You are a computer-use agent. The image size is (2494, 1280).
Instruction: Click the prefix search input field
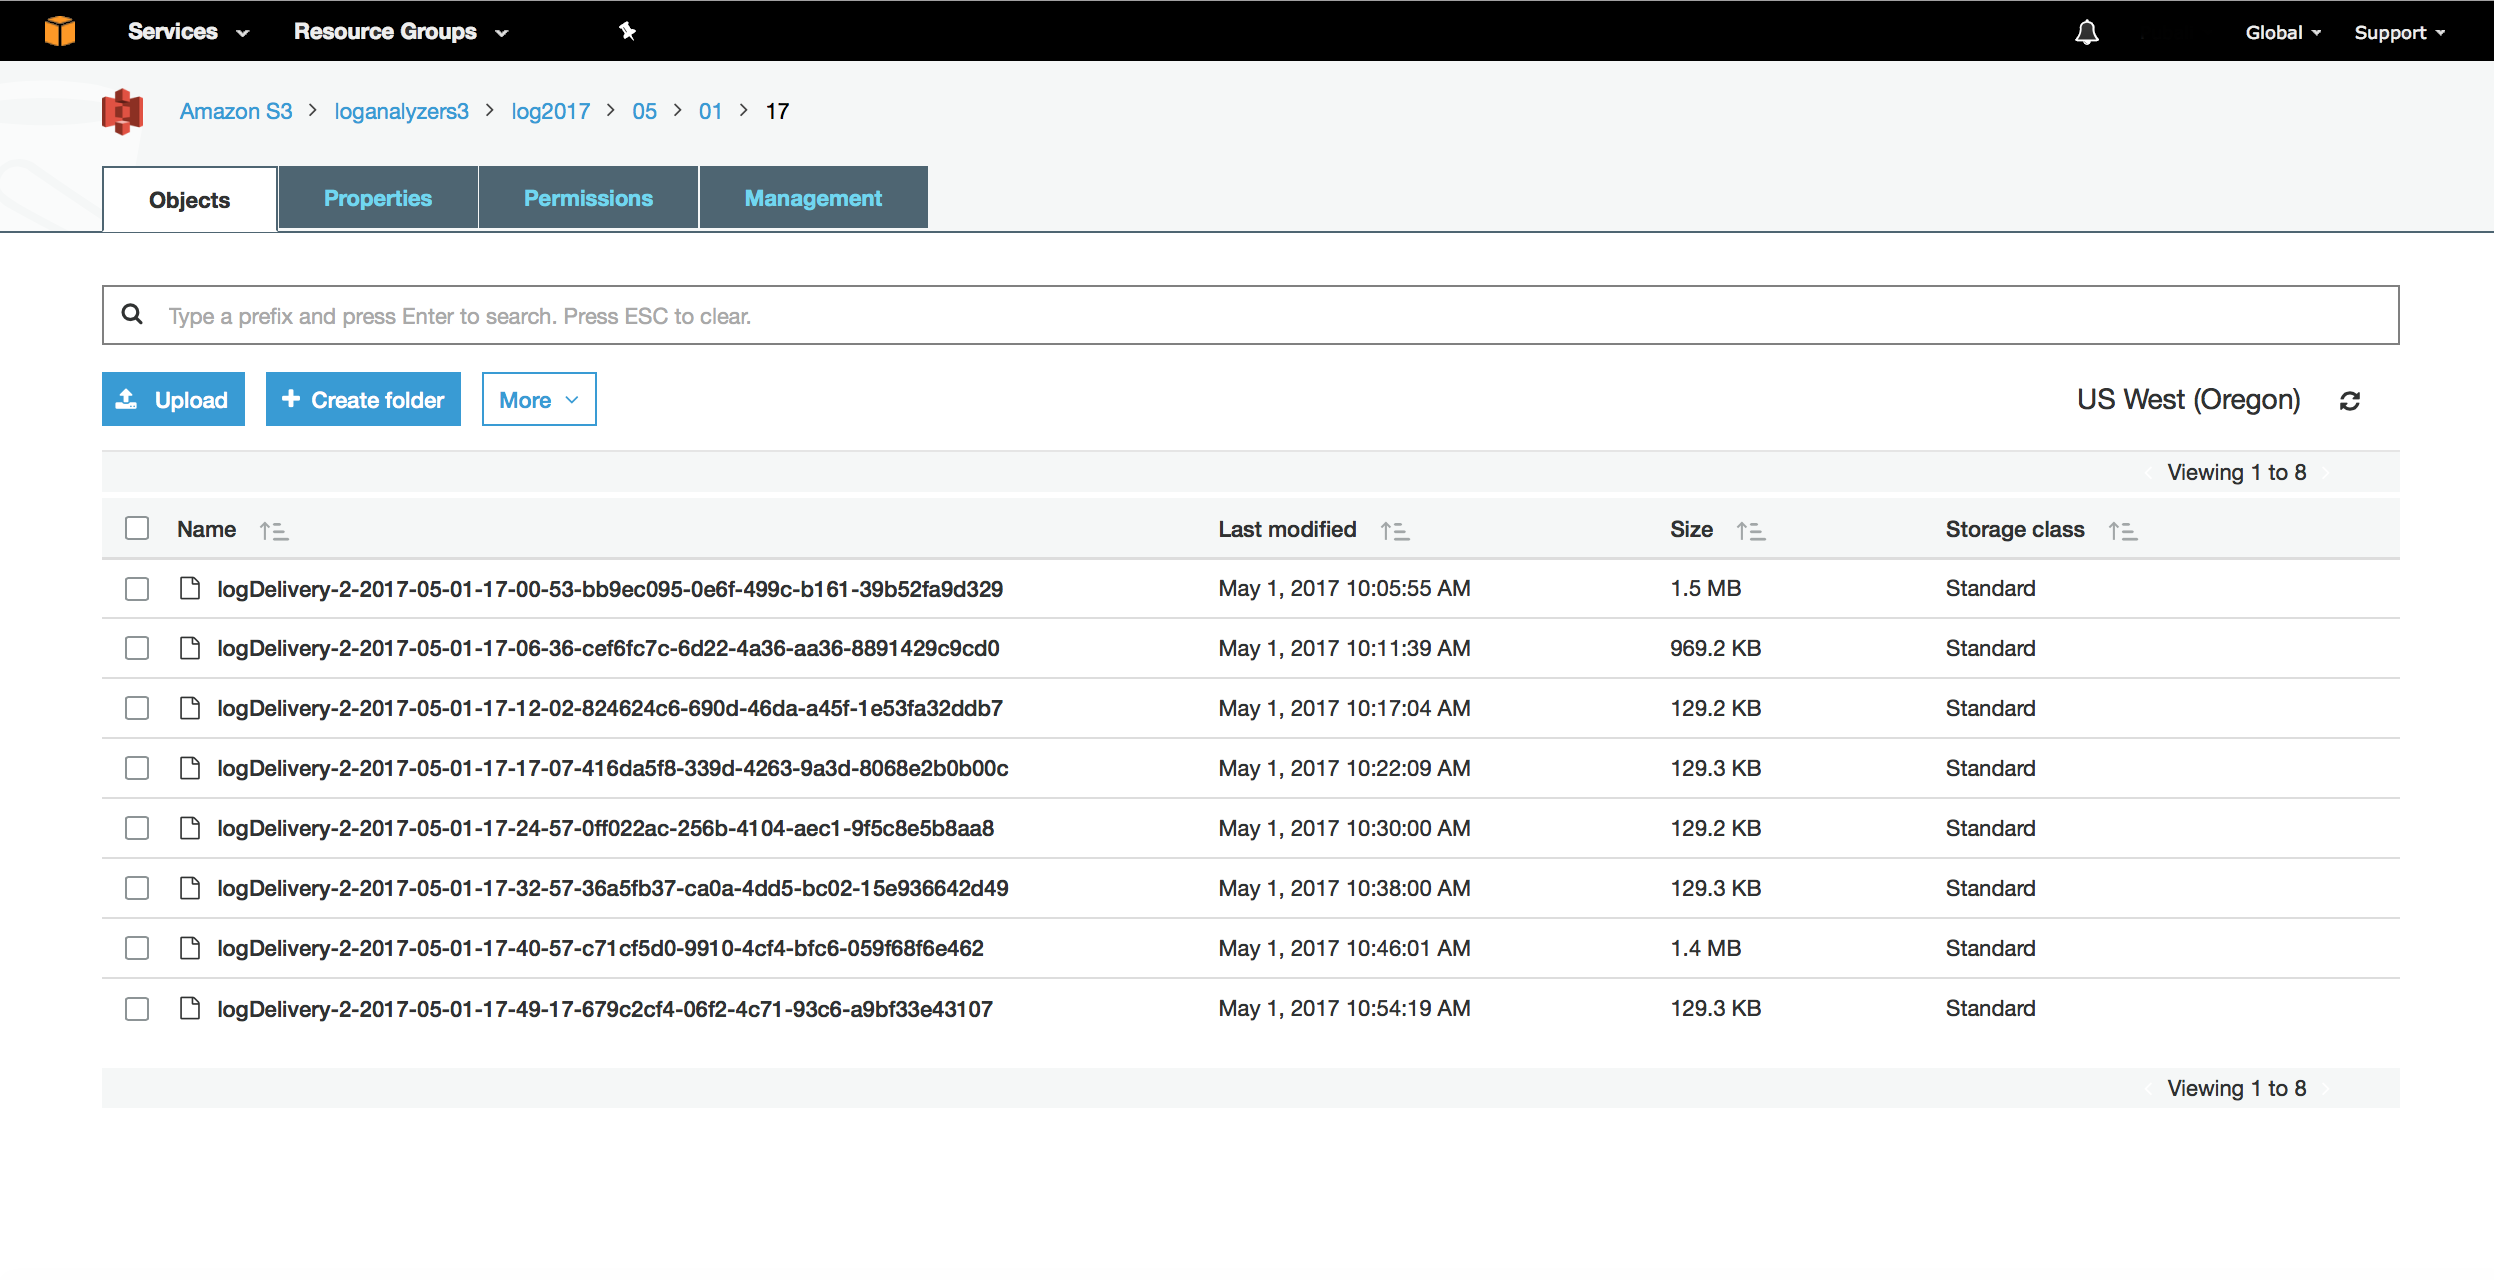pos(1250,316)
